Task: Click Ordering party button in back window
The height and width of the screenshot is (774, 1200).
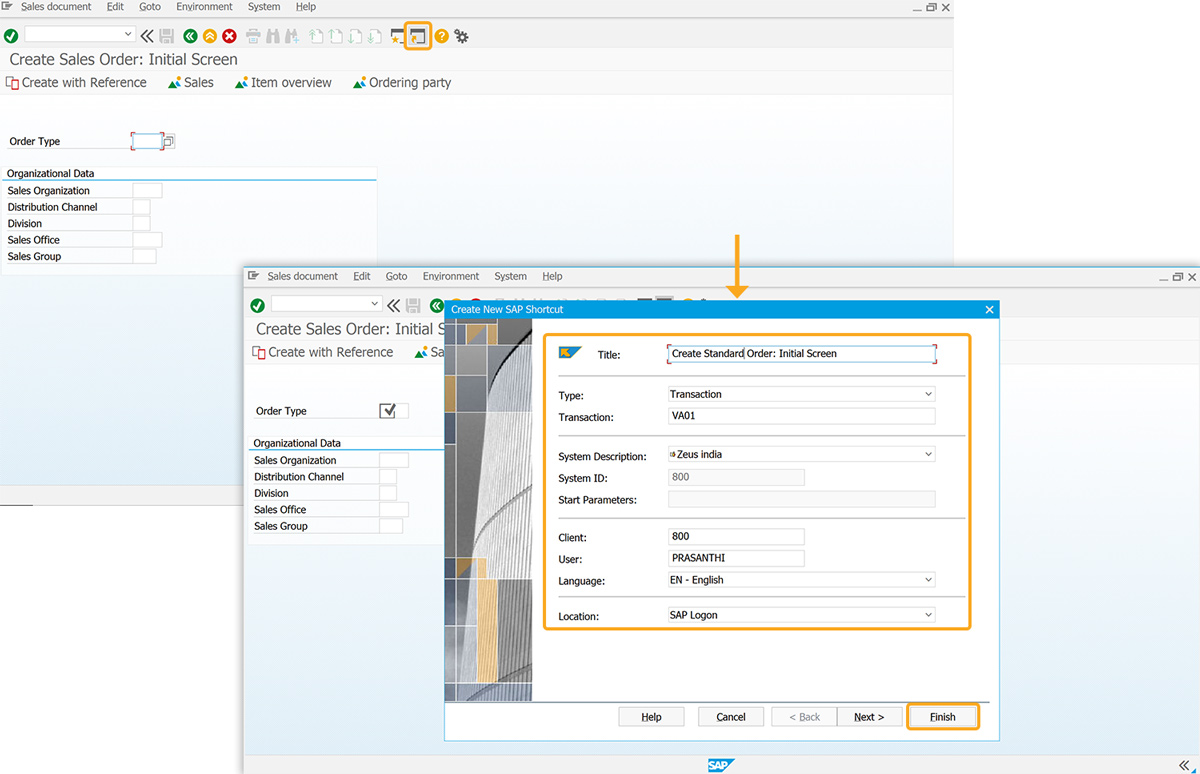Action: tap(402, 83)
